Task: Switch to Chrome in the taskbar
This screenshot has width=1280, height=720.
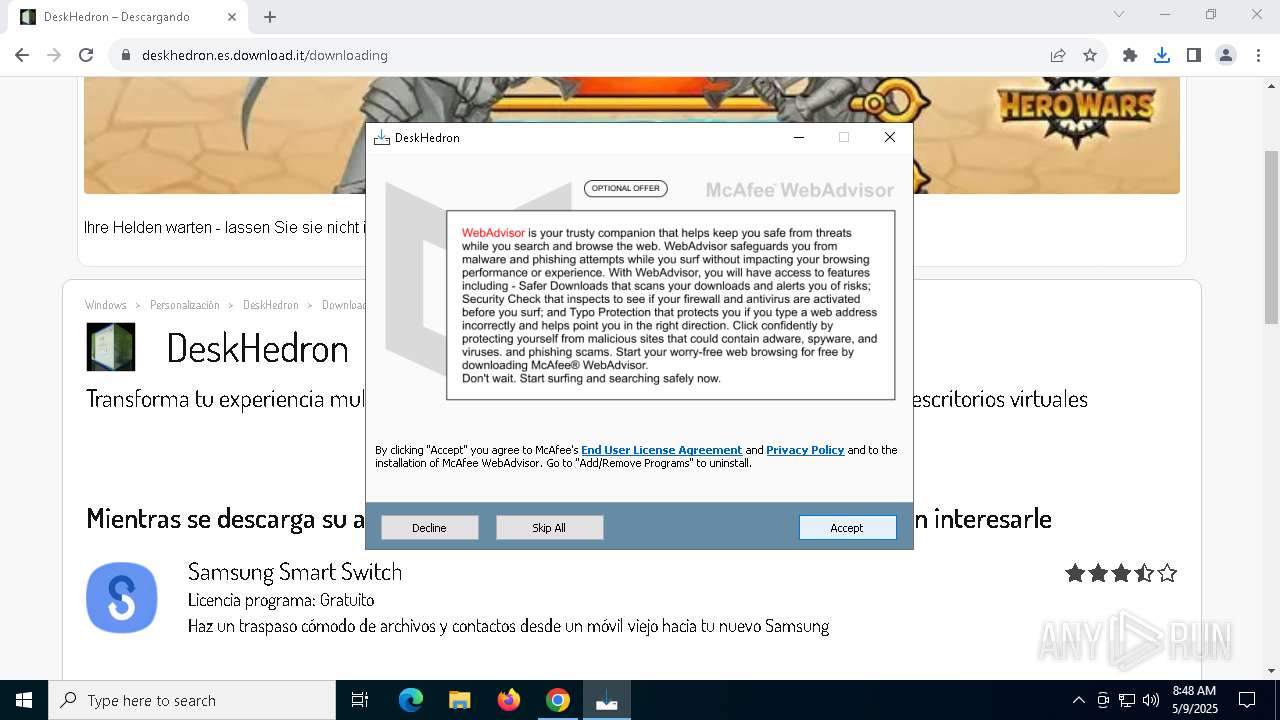Action: (x=558, y=700)
